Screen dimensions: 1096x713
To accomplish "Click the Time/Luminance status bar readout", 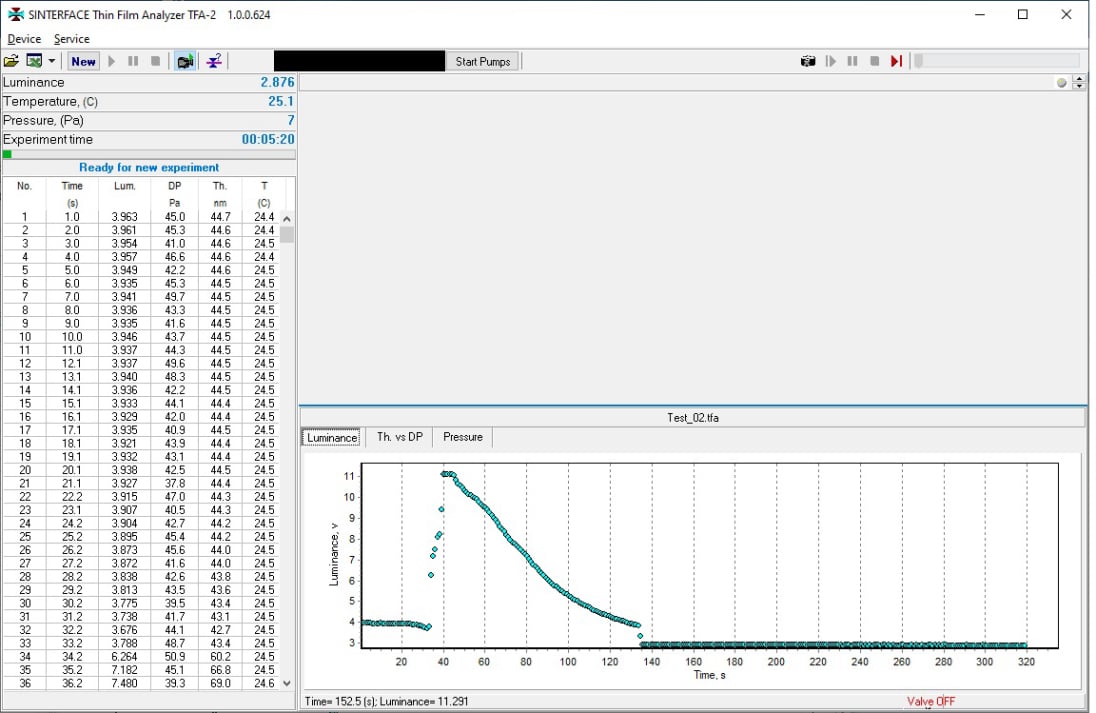I will 387,701.
